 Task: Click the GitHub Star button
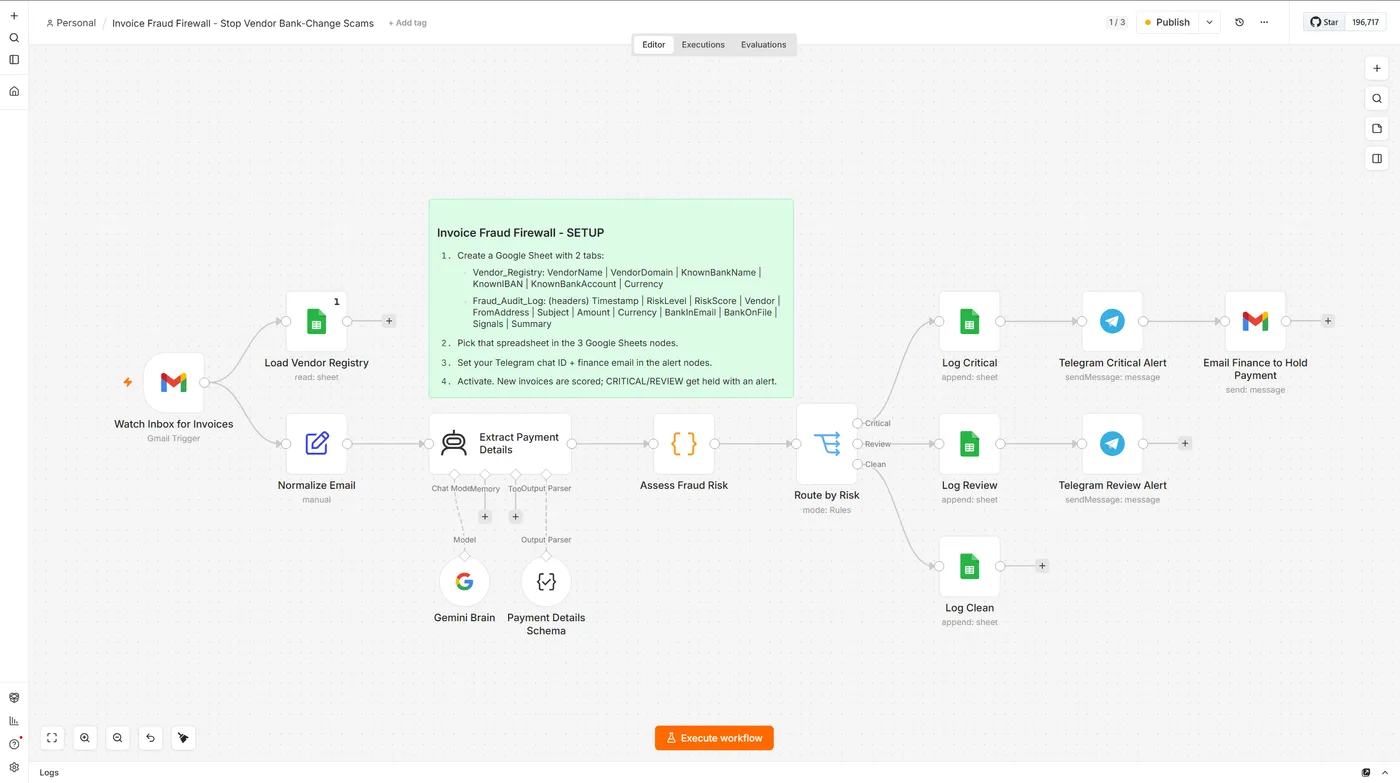(1324, 22)
